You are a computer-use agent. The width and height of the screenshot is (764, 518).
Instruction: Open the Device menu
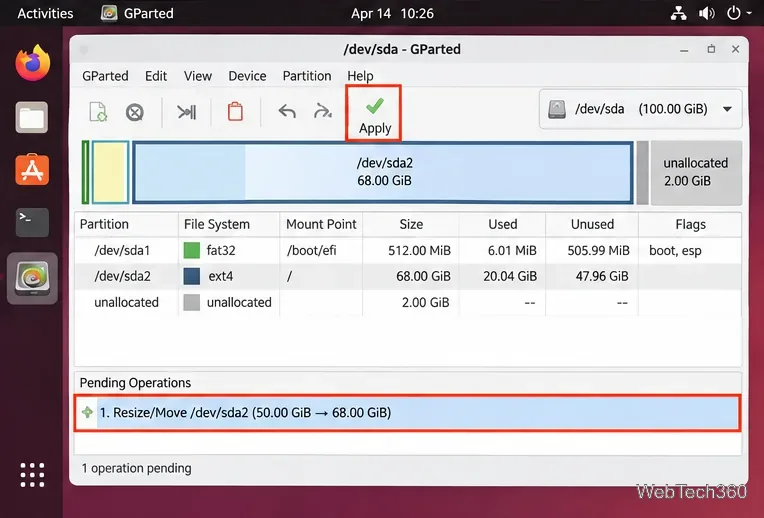point(248,76)
